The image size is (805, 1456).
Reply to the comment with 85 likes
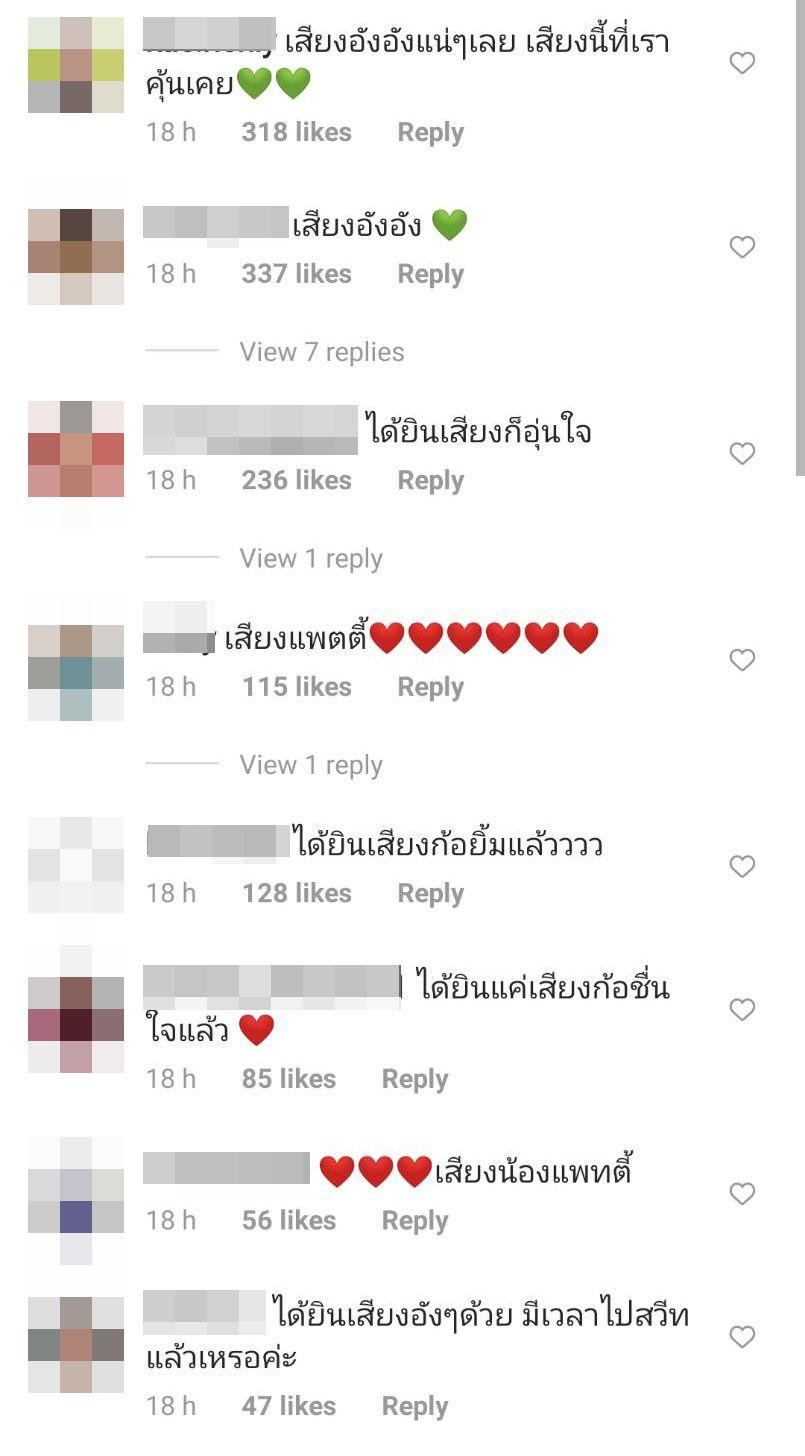pyautogui.click(x=414, y=1080)
